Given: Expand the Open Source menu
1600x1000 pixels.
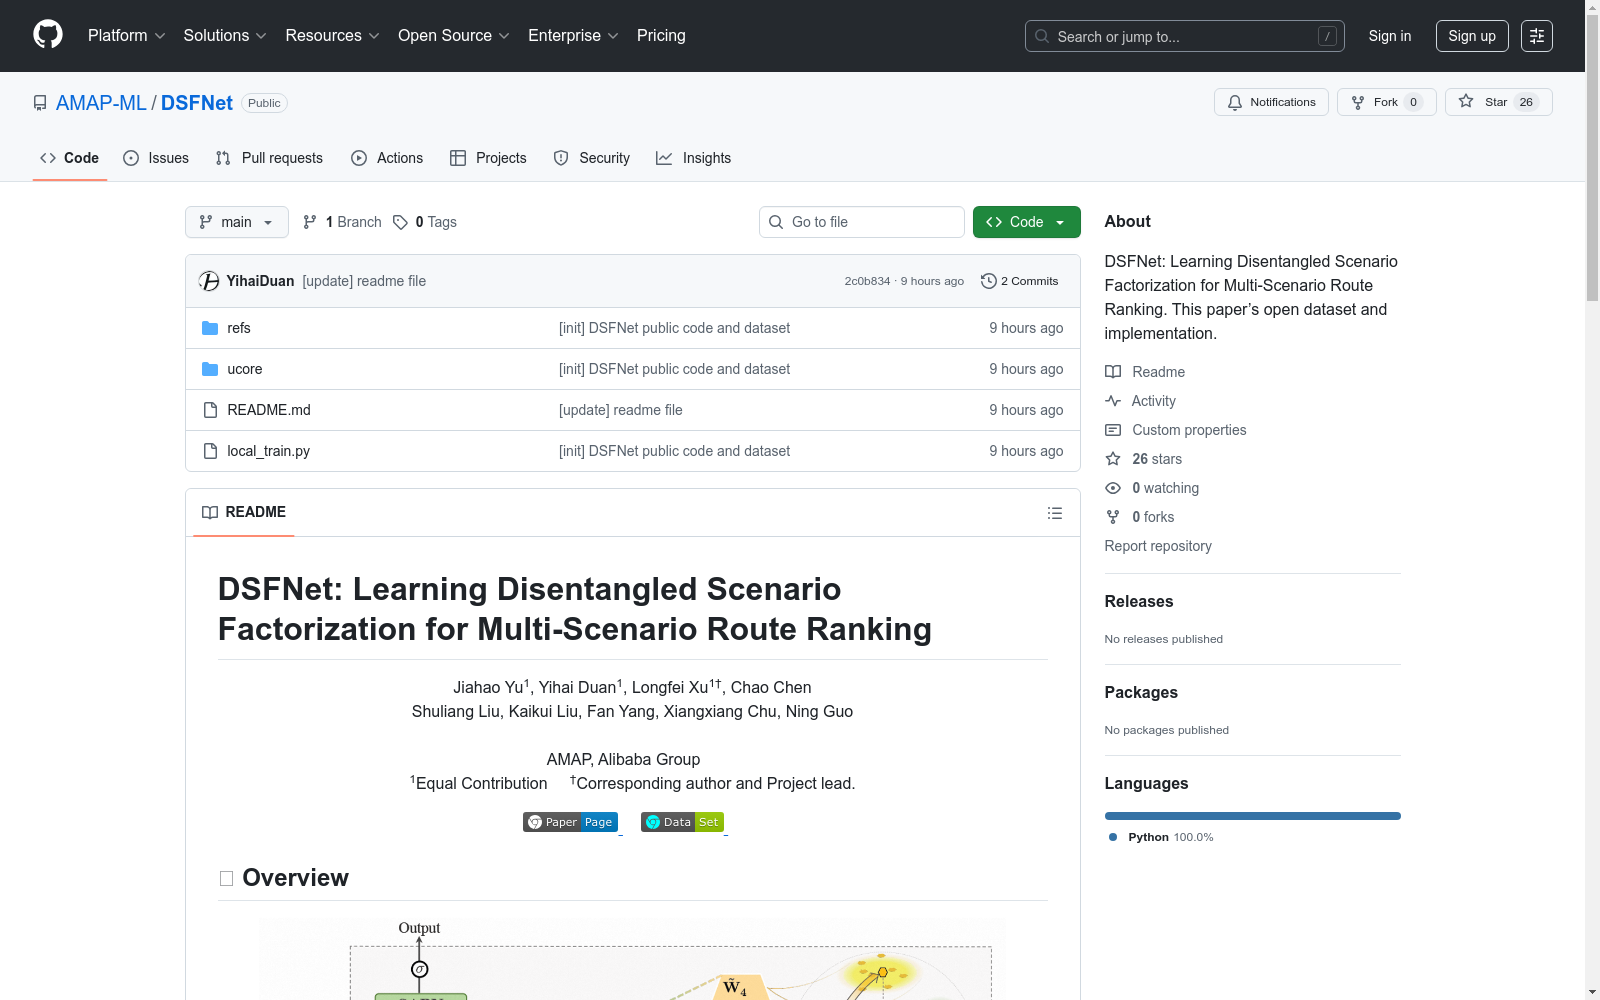Looking at the screenshot, I should tap(454, 36).
